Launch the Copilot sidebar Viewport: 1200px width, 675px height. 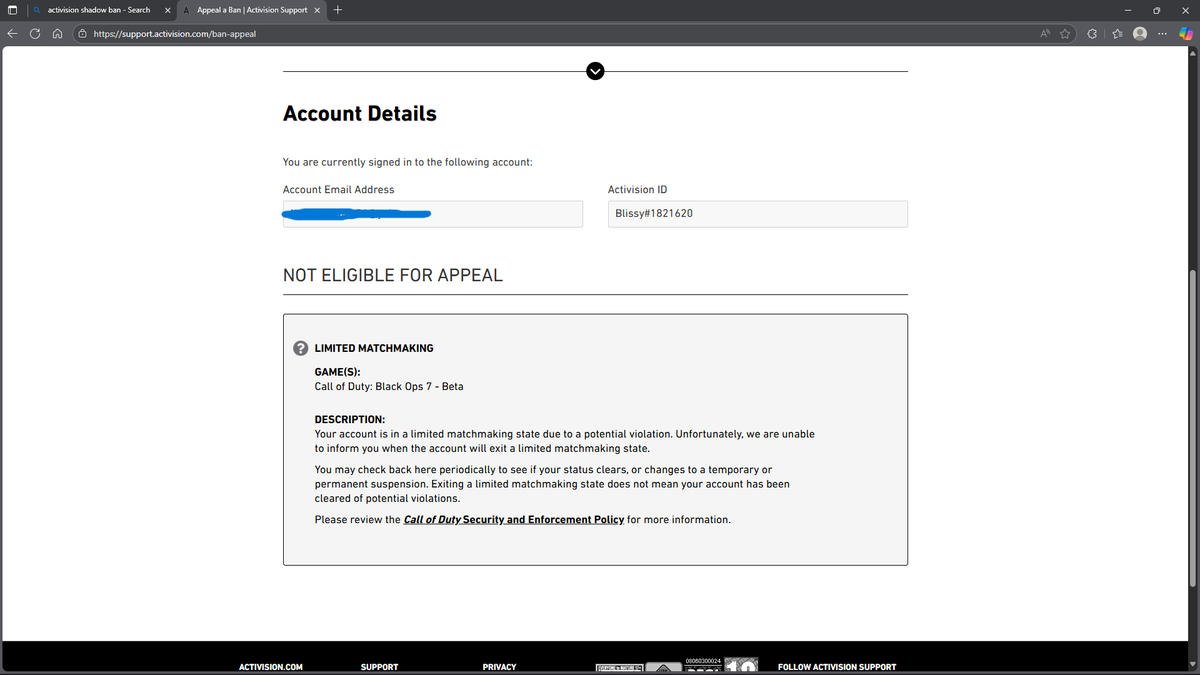point(1186,34)
